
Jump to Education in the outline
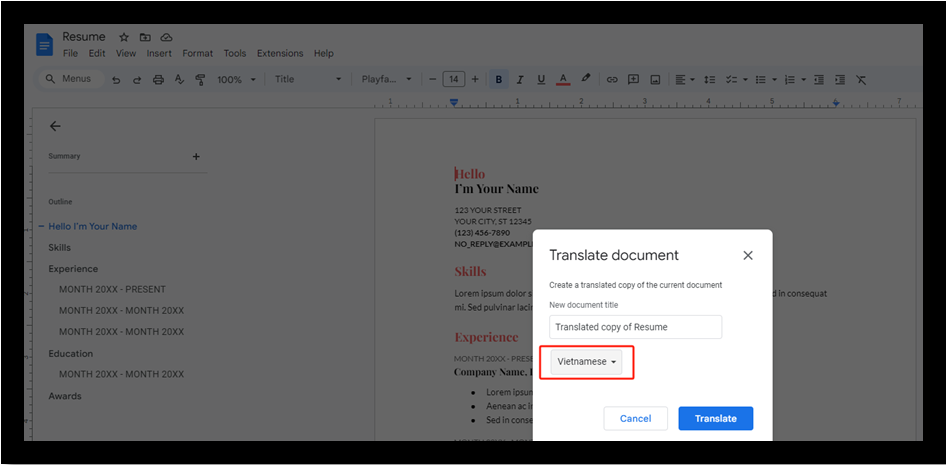click(71, 353)
